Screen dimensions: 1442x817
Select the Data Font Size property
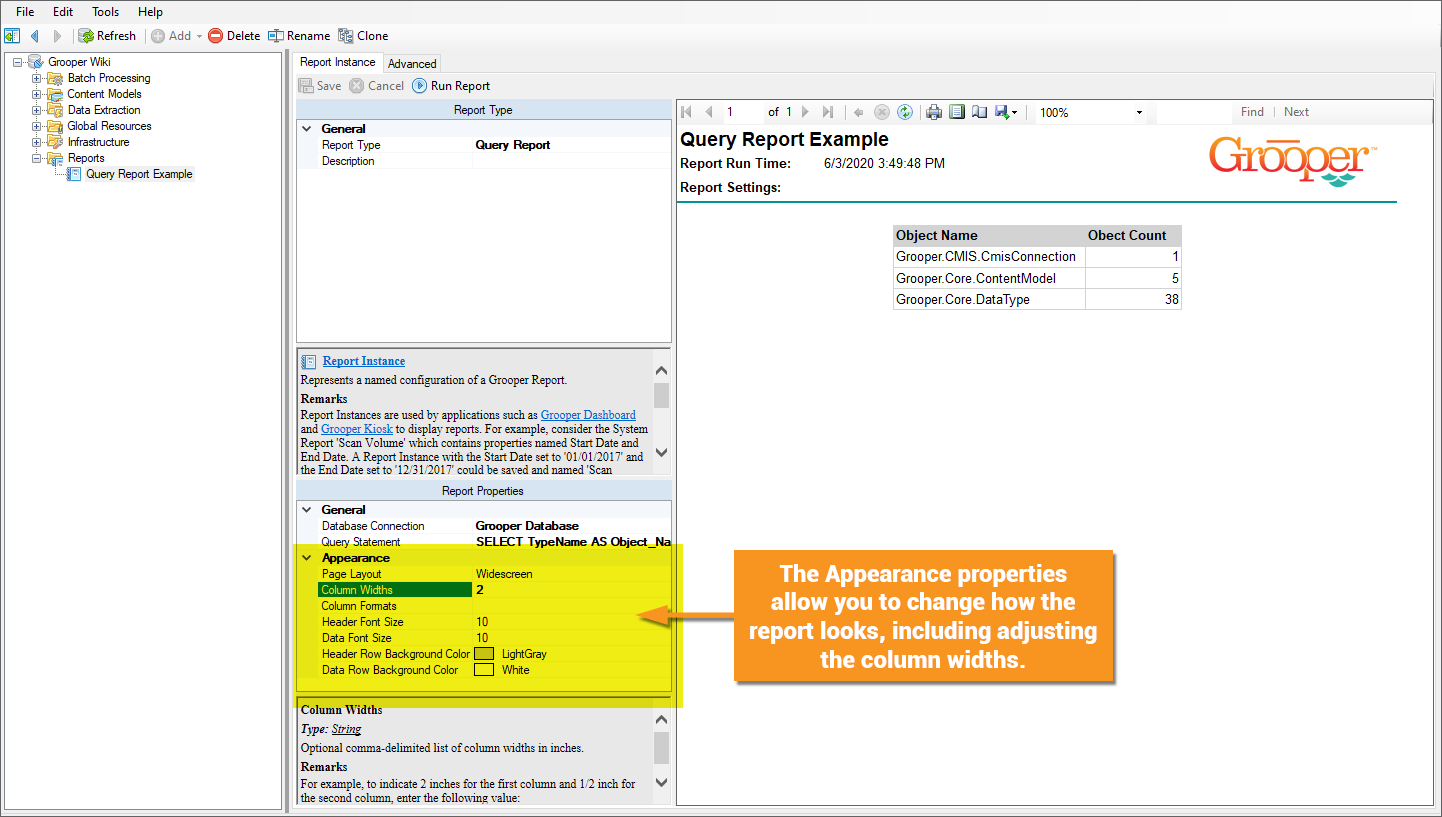[484, 638]
